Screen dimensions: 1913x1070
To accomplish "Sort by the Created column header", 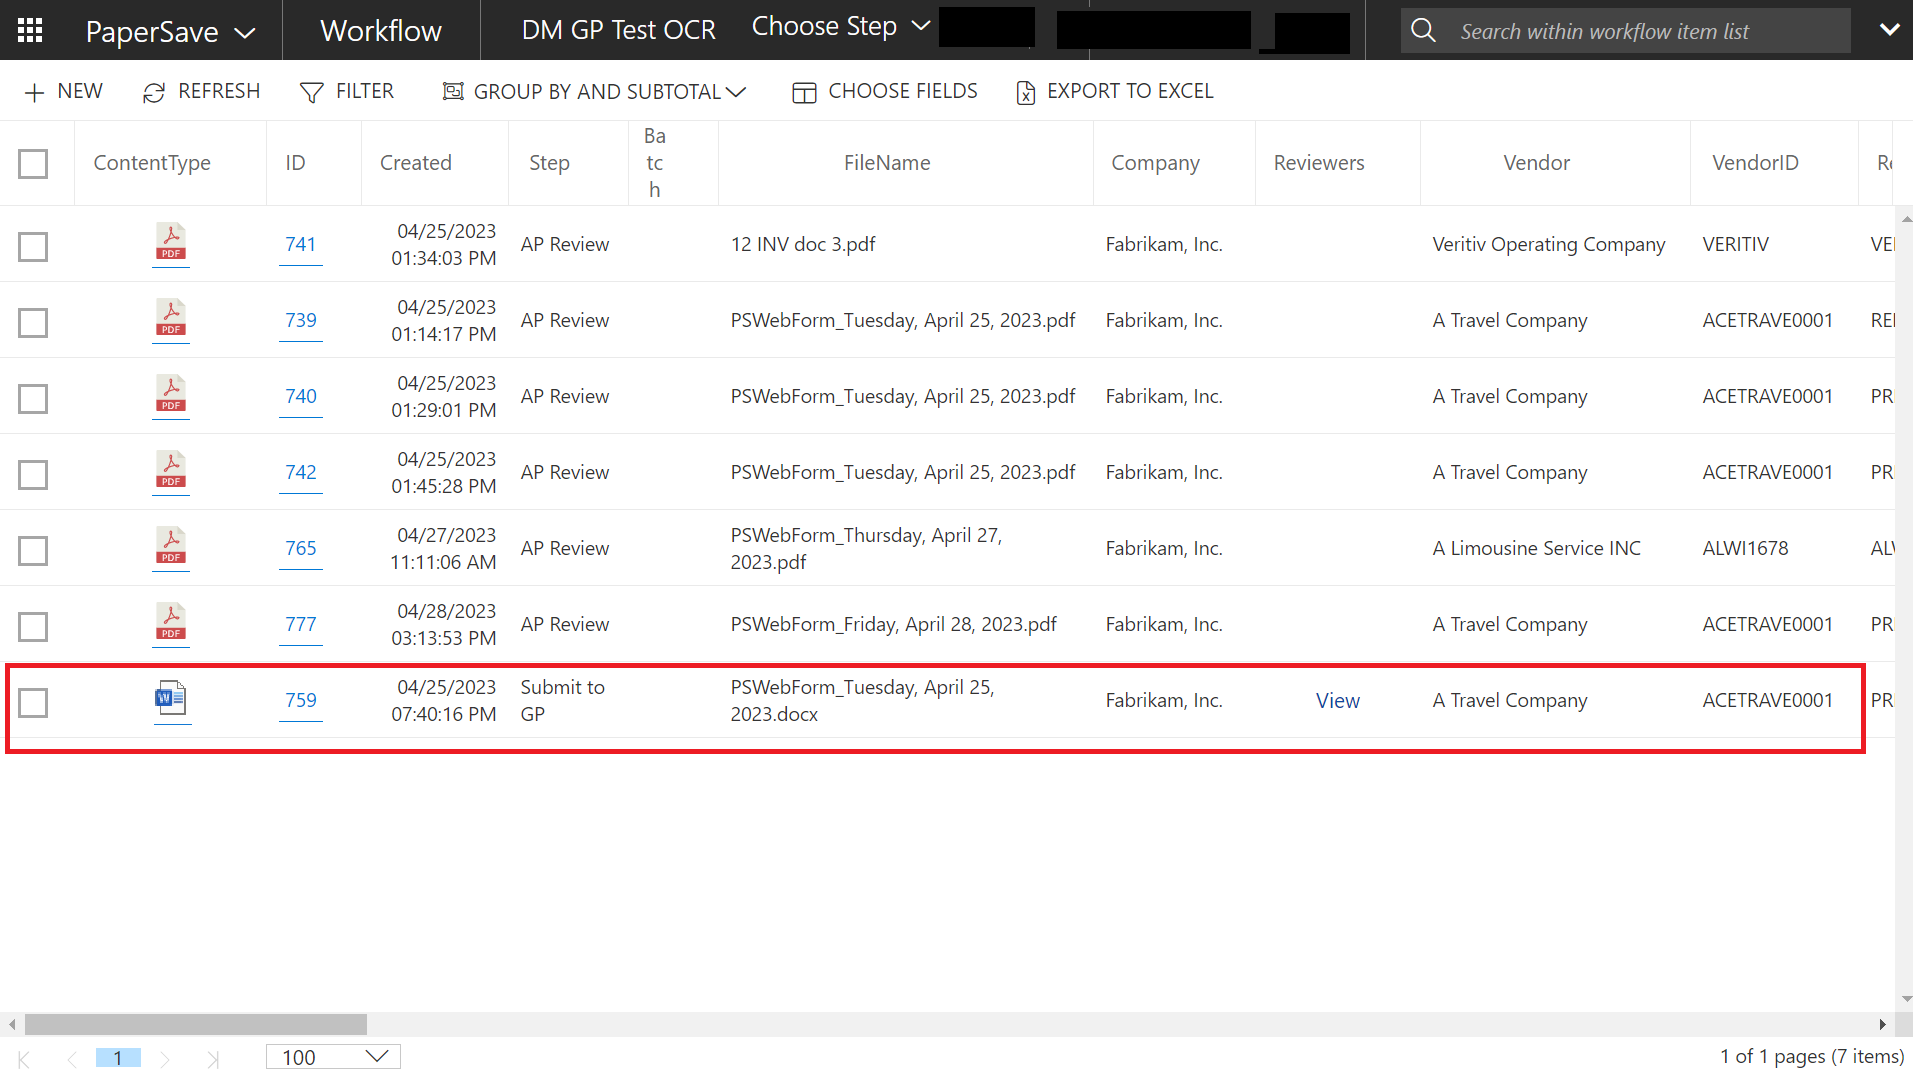I will 416,163.
